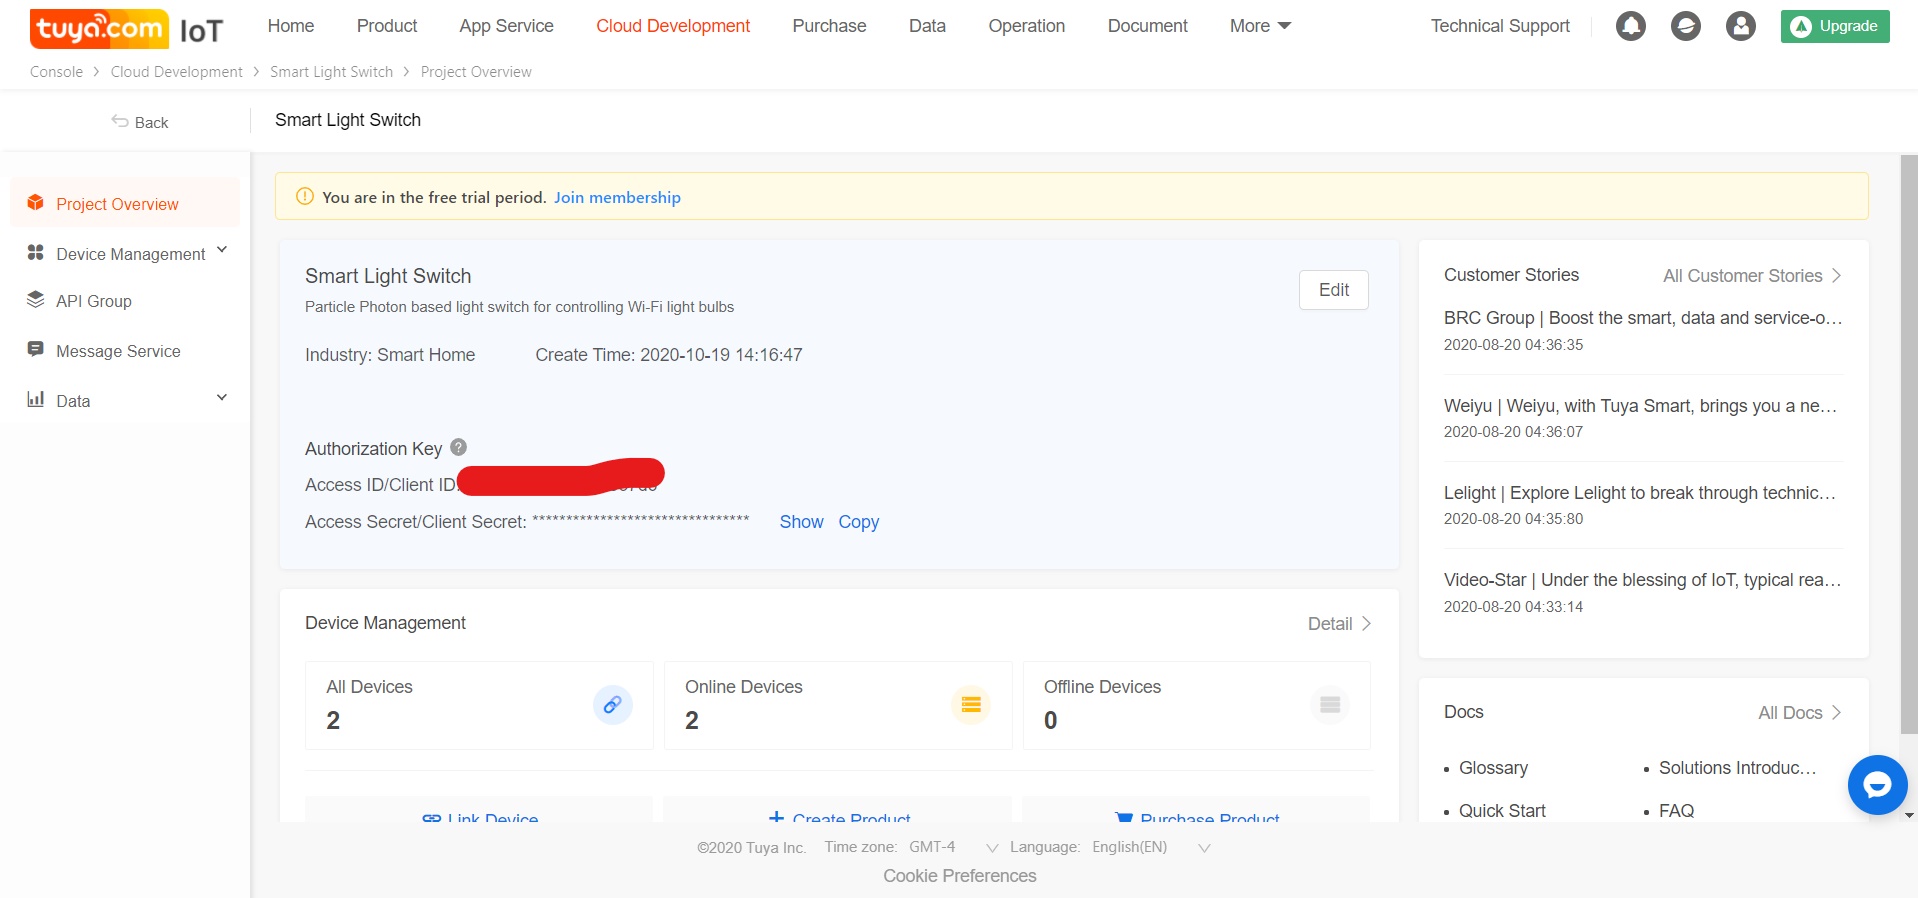Open the Video-Star customer story

point(1642,580)
